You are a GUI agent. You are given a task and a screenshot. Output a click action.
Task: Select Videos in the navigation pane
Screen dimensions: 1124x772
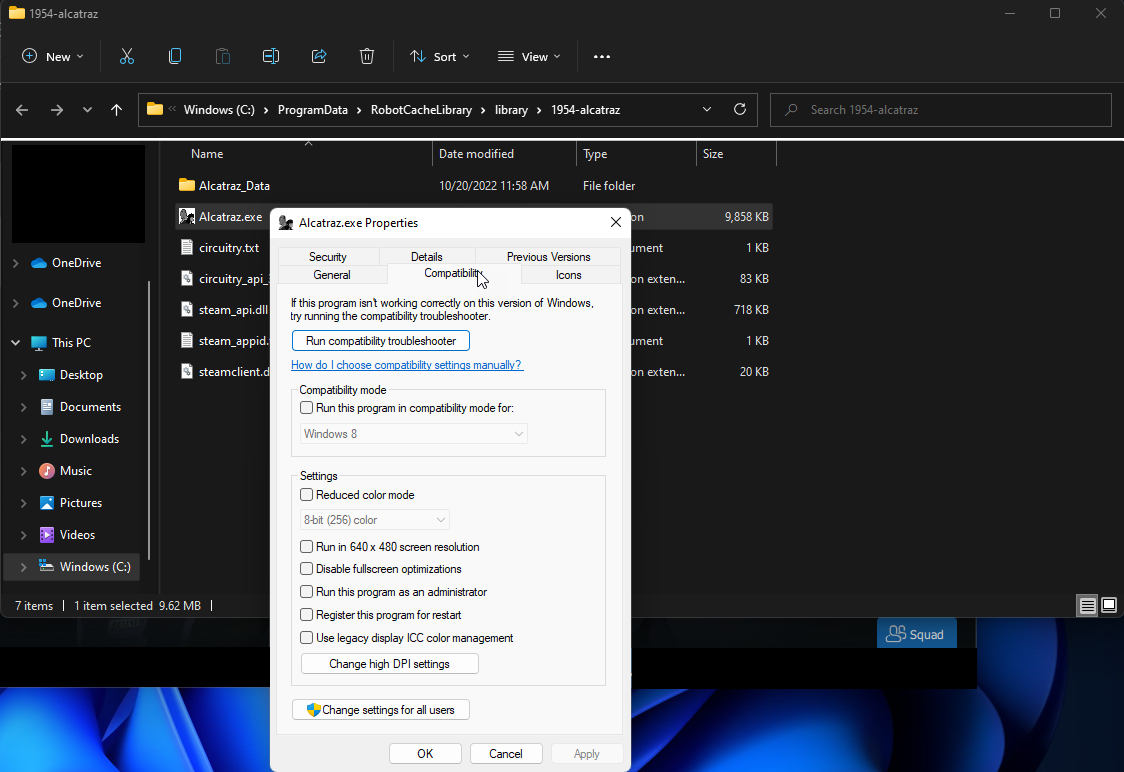click(77, 535)
